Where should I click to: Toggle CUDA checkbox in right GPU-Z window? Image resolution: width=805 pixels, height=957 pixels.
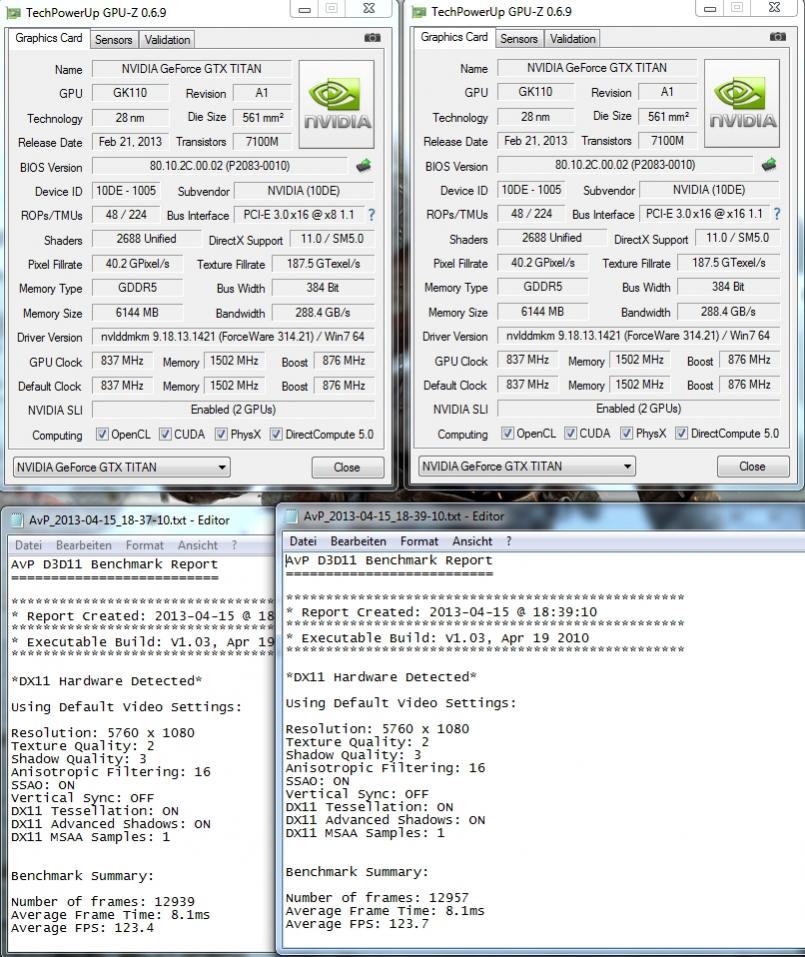click(571, 433)
